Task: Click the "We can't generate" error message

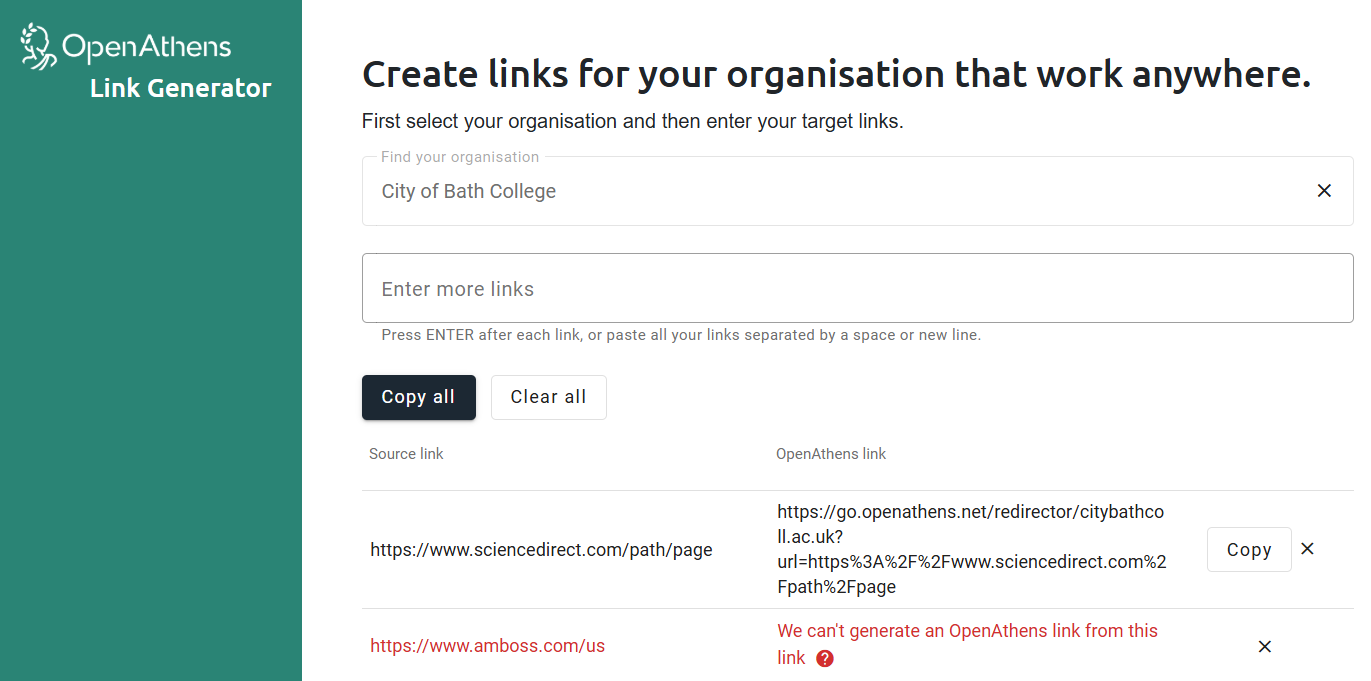Action: (x=967, y=644)
